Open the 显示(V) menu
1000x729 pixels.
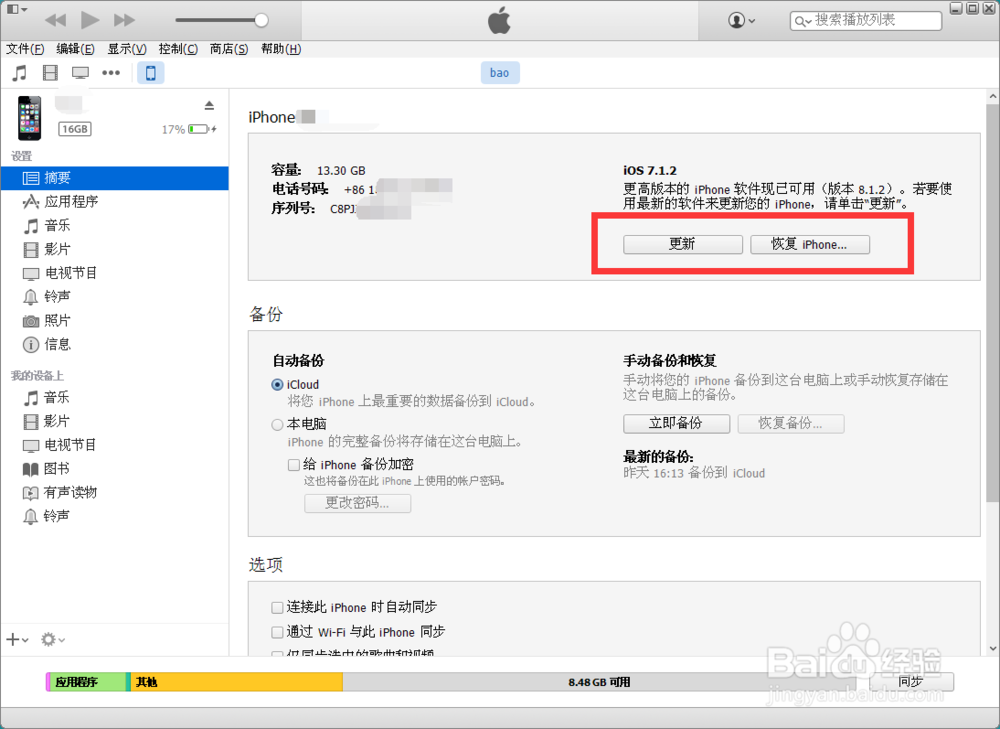[127, 49]
